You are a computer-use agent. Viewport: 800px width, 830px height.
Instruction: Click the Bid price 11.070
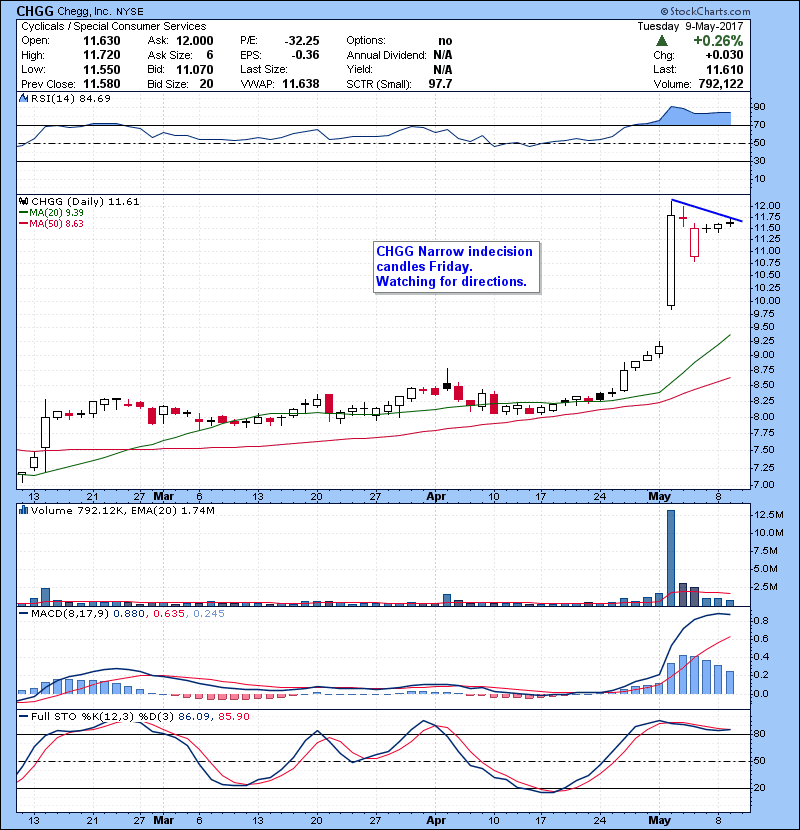(195, 69)
